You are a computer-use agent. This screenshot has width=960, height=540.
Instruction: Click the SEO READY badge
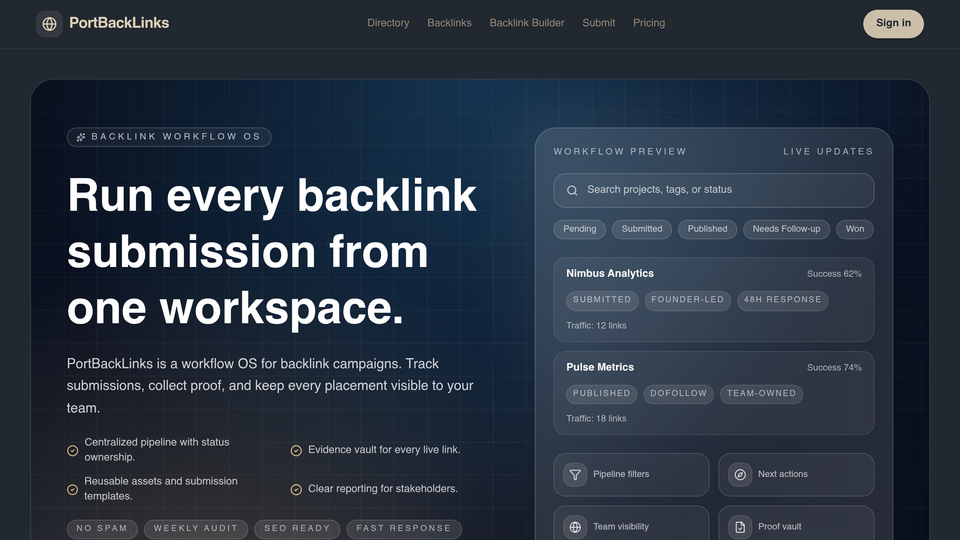[x=297, y=529]
